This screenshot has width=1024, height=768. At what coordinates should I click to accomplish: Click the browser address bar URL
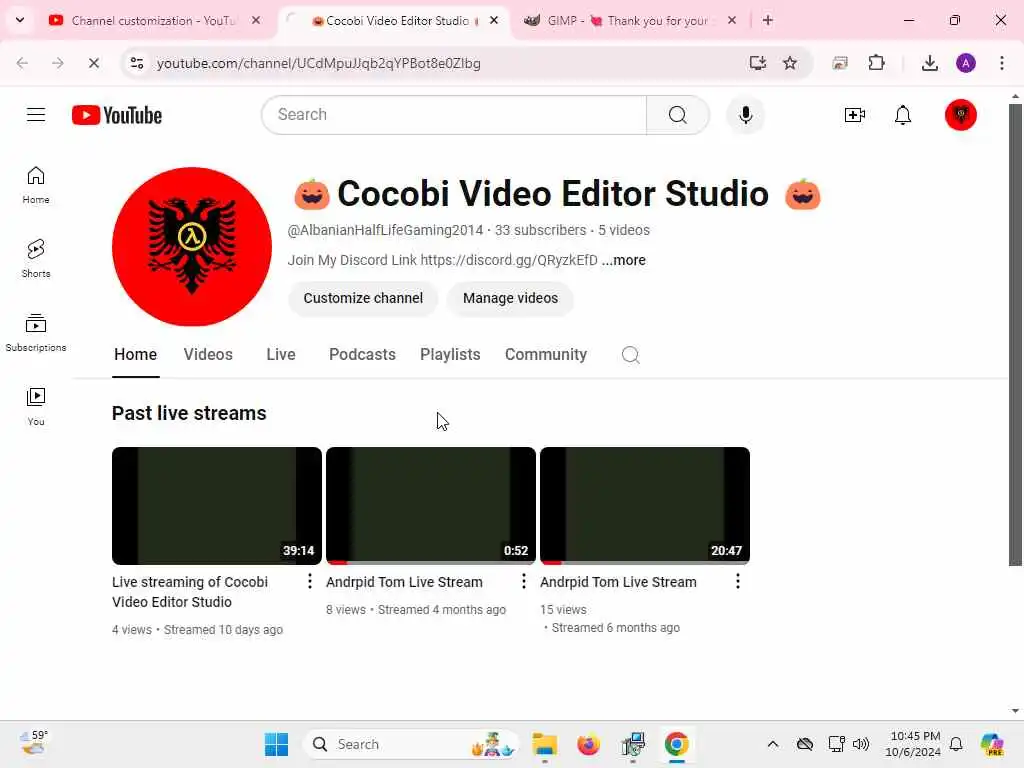pos(319,63)
